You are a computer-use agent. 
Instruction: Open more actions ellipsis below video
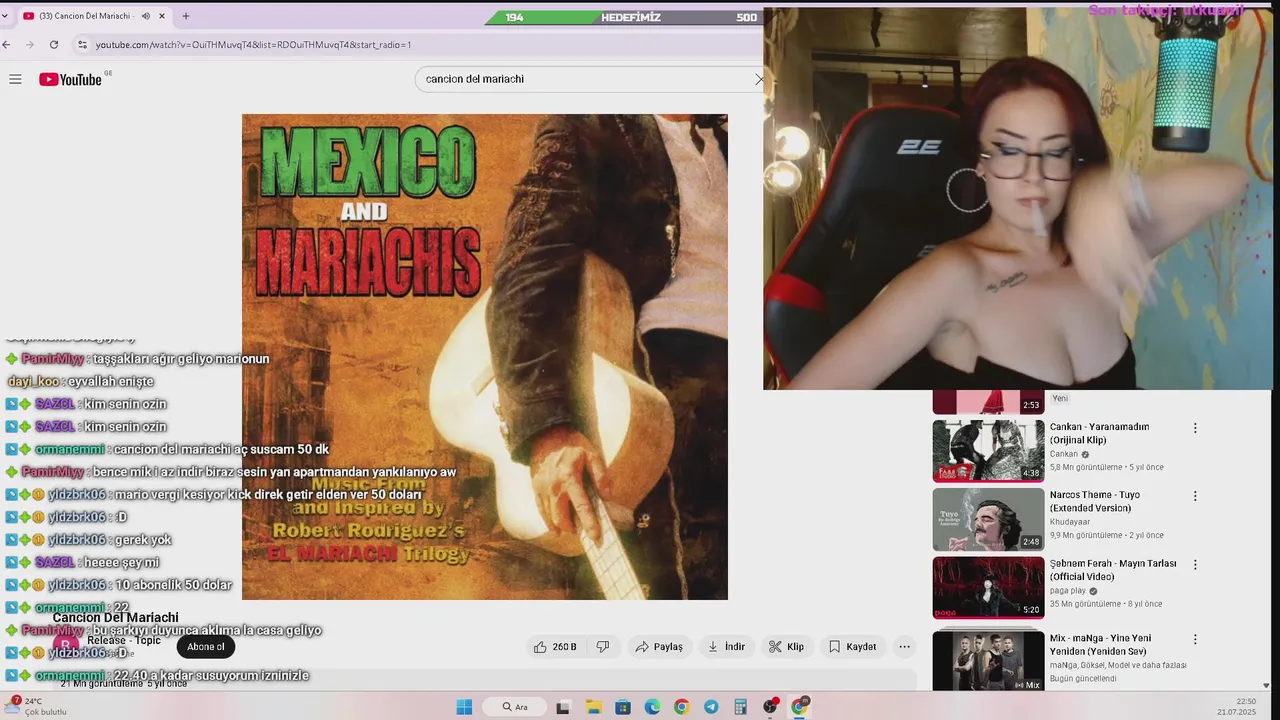(904, 647)
